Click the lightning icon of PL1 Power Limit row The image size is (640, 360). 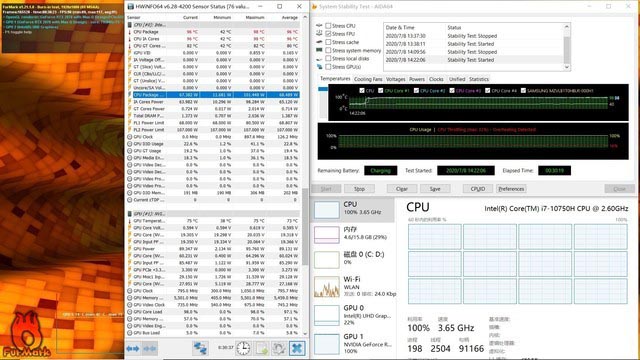pyautogui.click(x=130, y=123)
